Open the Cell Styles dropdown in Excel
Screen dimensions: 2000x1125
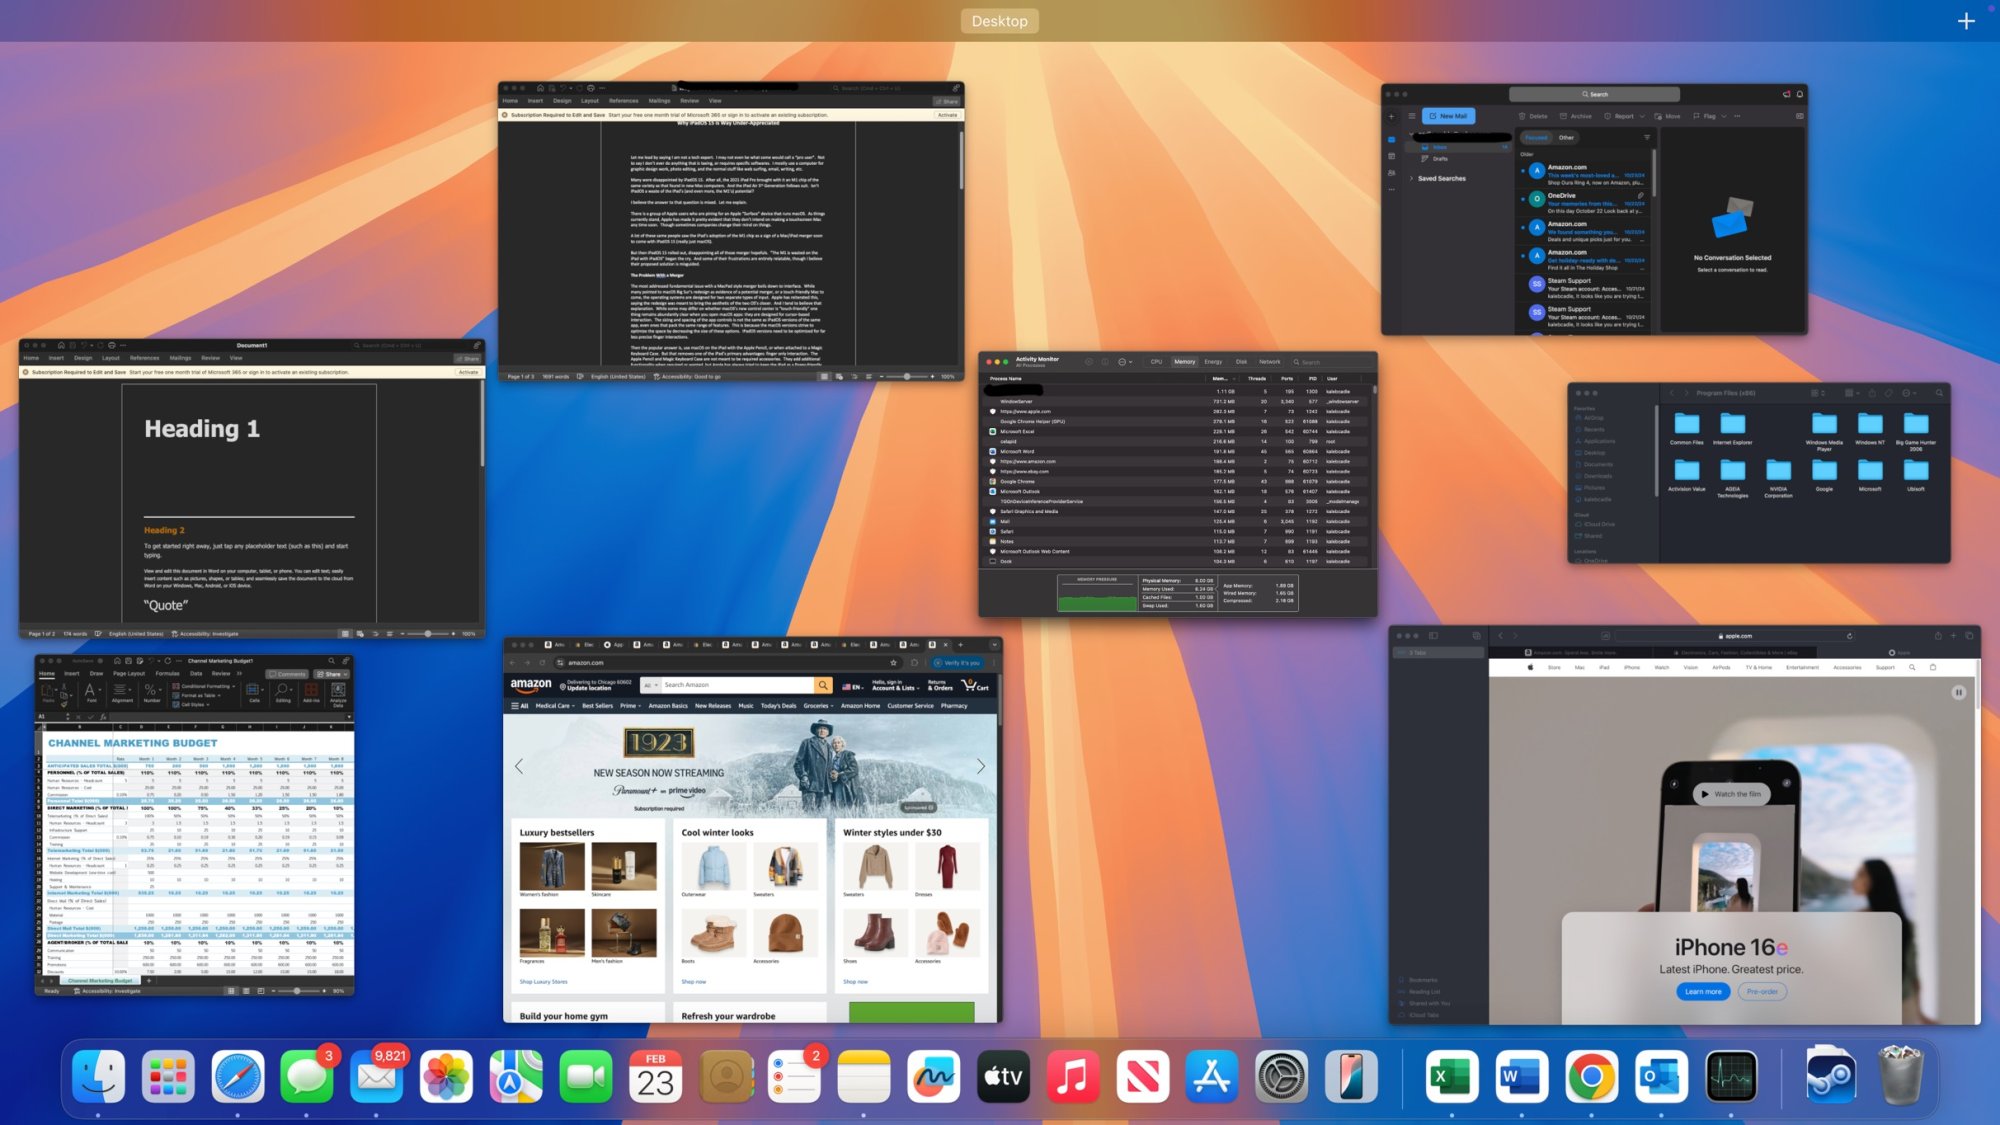click(x=193, y=704)
